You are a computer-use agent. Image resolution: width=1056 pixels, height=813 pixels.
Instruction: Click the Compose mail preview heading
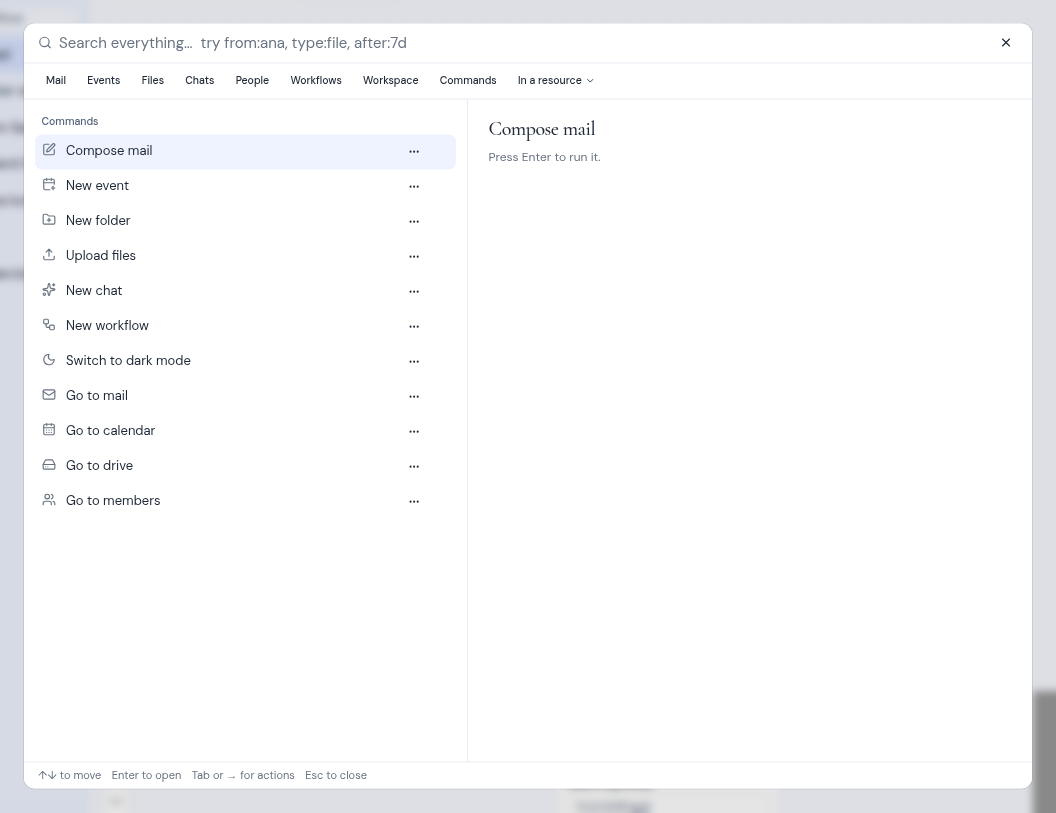pos(542,129)
